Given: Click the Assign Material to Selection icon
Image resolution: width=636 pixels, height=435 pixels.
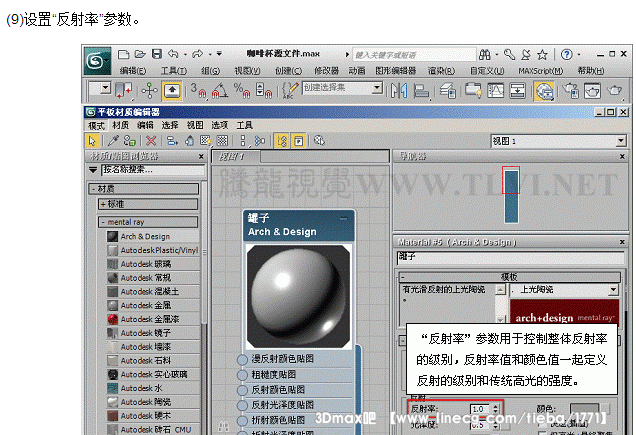Looking at the screenshot, I should [x=129, y=141].
